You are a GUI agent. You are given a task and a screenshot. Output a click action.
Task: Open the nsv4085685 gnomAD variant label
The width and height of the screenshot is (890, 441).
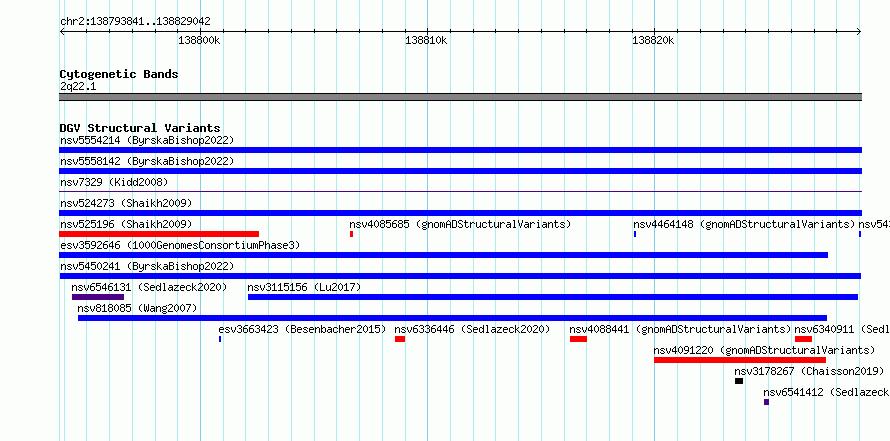pos(460,224)
